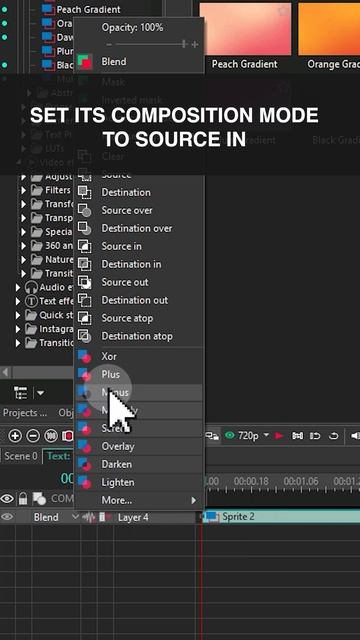This screenshot has height=640, width=360.
Task: Switch to the Projects tab
Action: pyautogui.click(x=25, y=413)
